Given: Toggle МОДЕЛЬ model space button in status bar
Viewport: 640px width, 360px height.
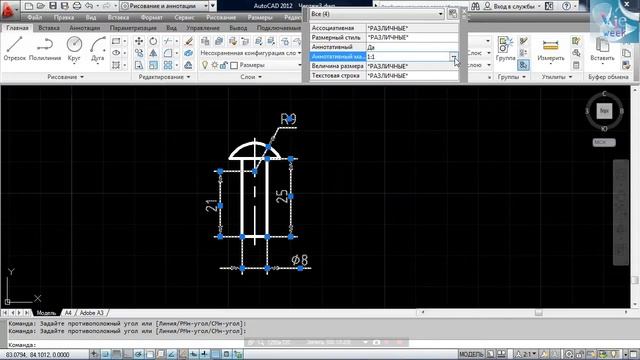Looking at the screenshot, I should point(471,354).
